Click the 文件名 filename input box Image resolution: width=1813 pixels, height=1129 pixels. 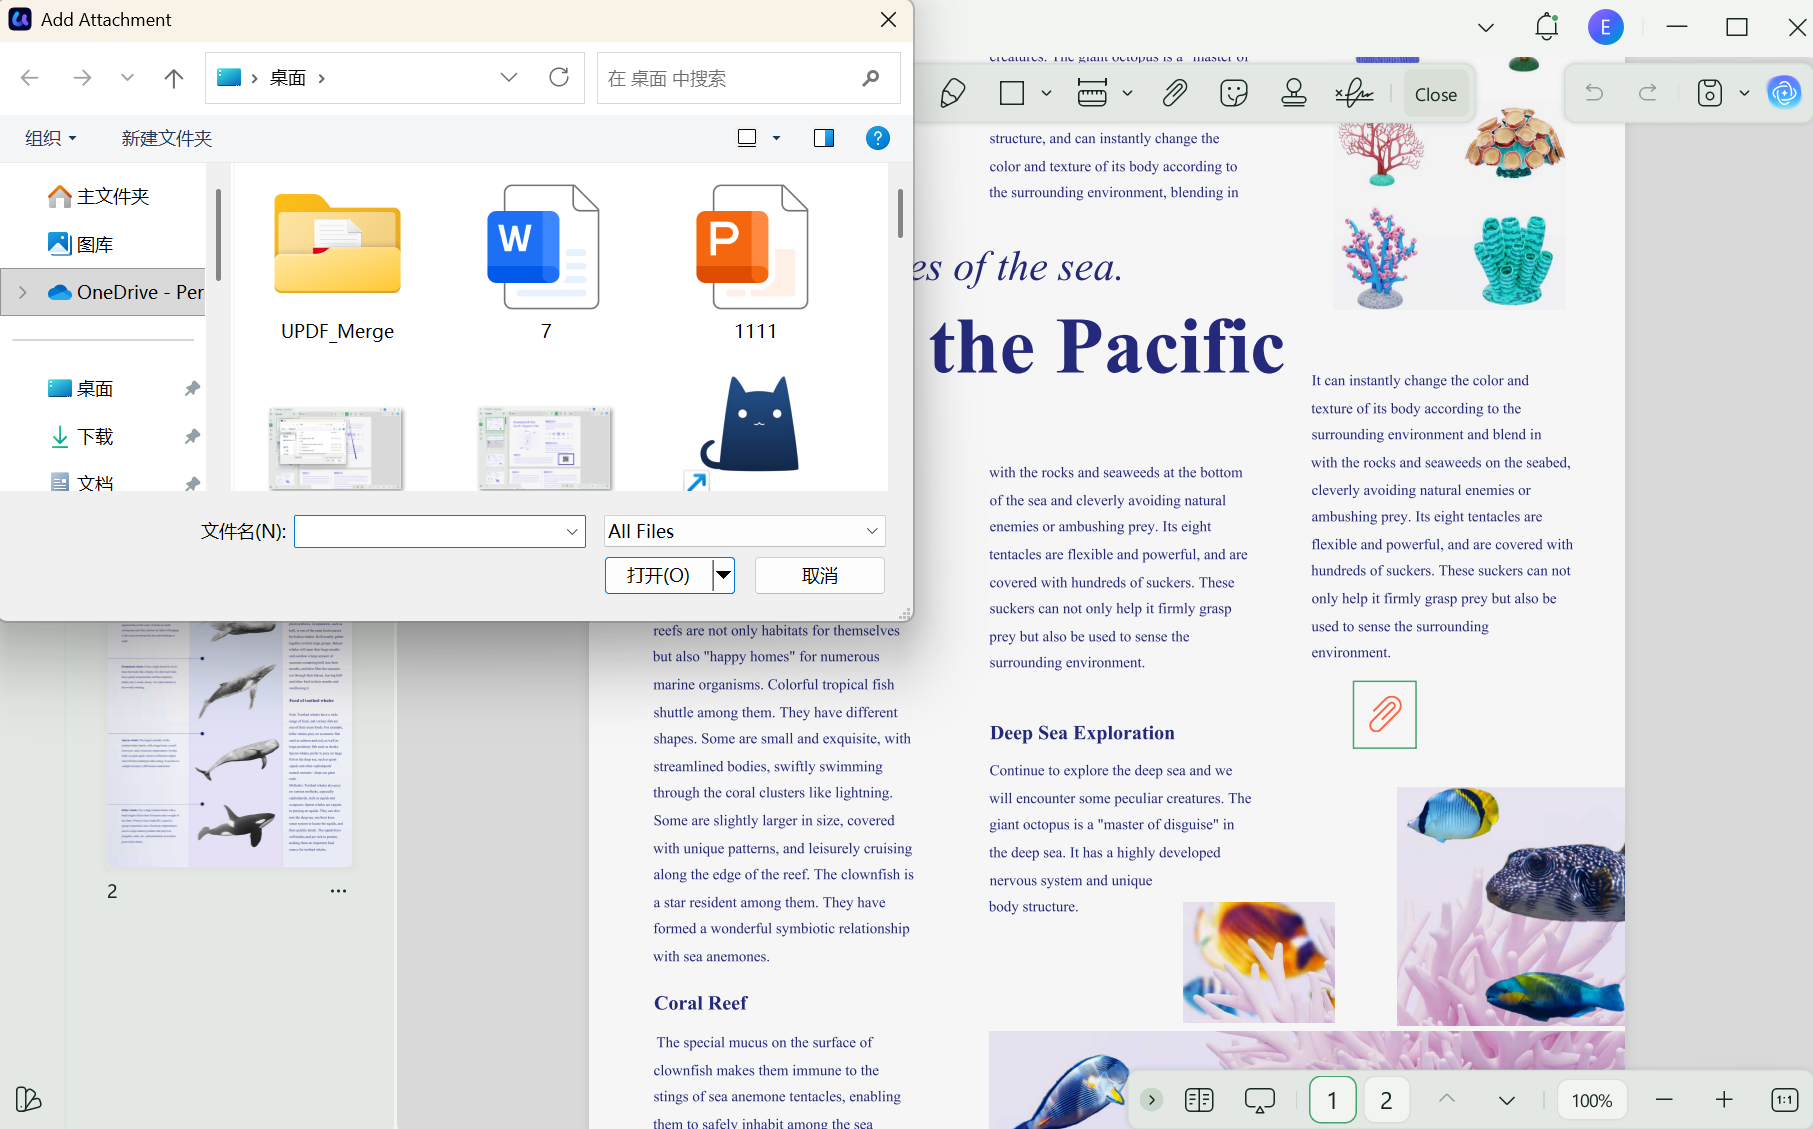click(x=440, y=531)
